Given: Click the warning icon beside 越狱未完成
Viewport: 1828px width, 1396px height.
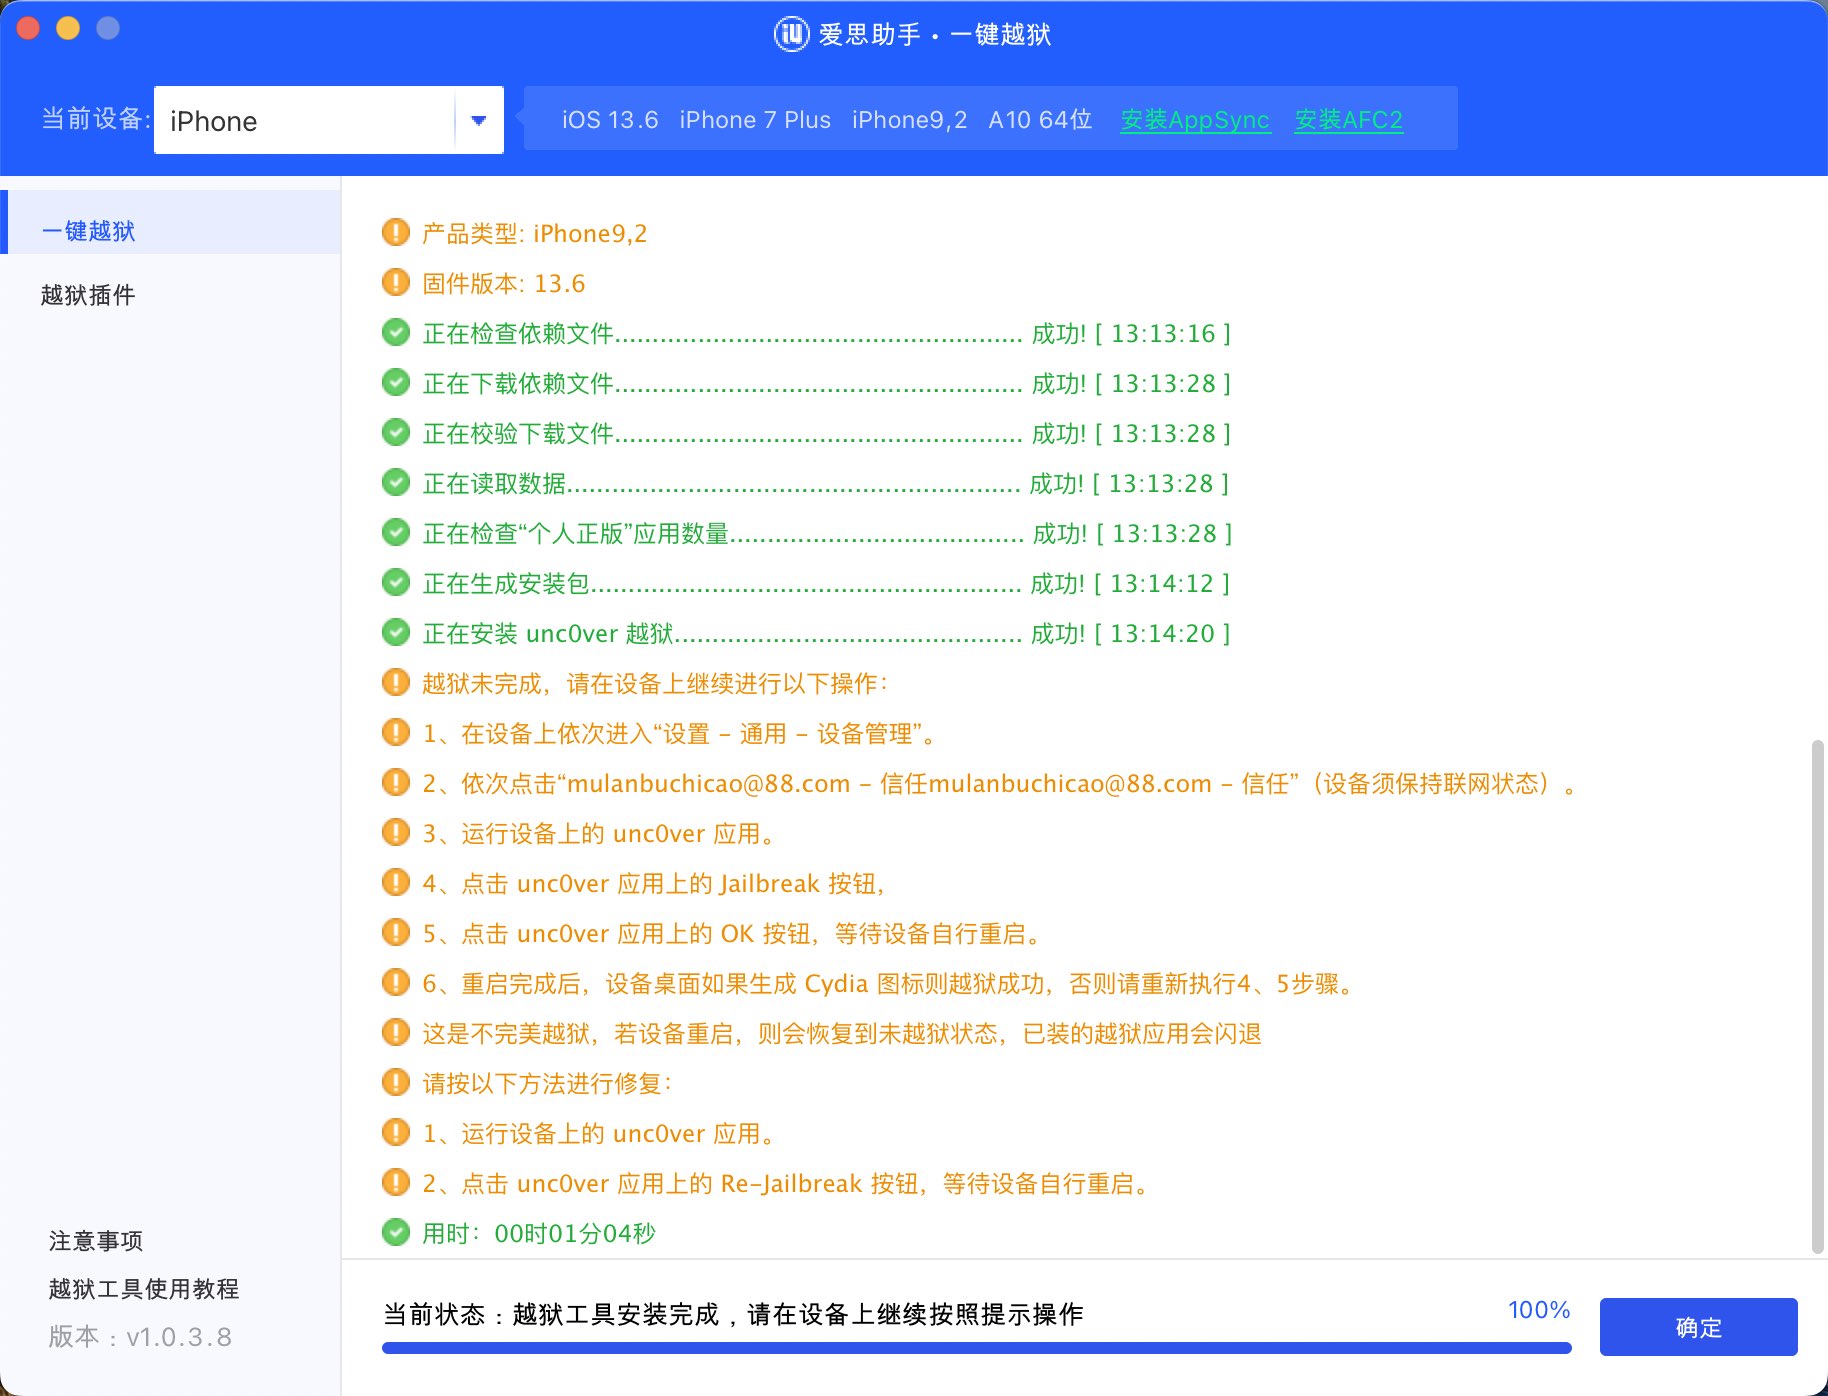Looking at the screenshot, I should [396, 682].
